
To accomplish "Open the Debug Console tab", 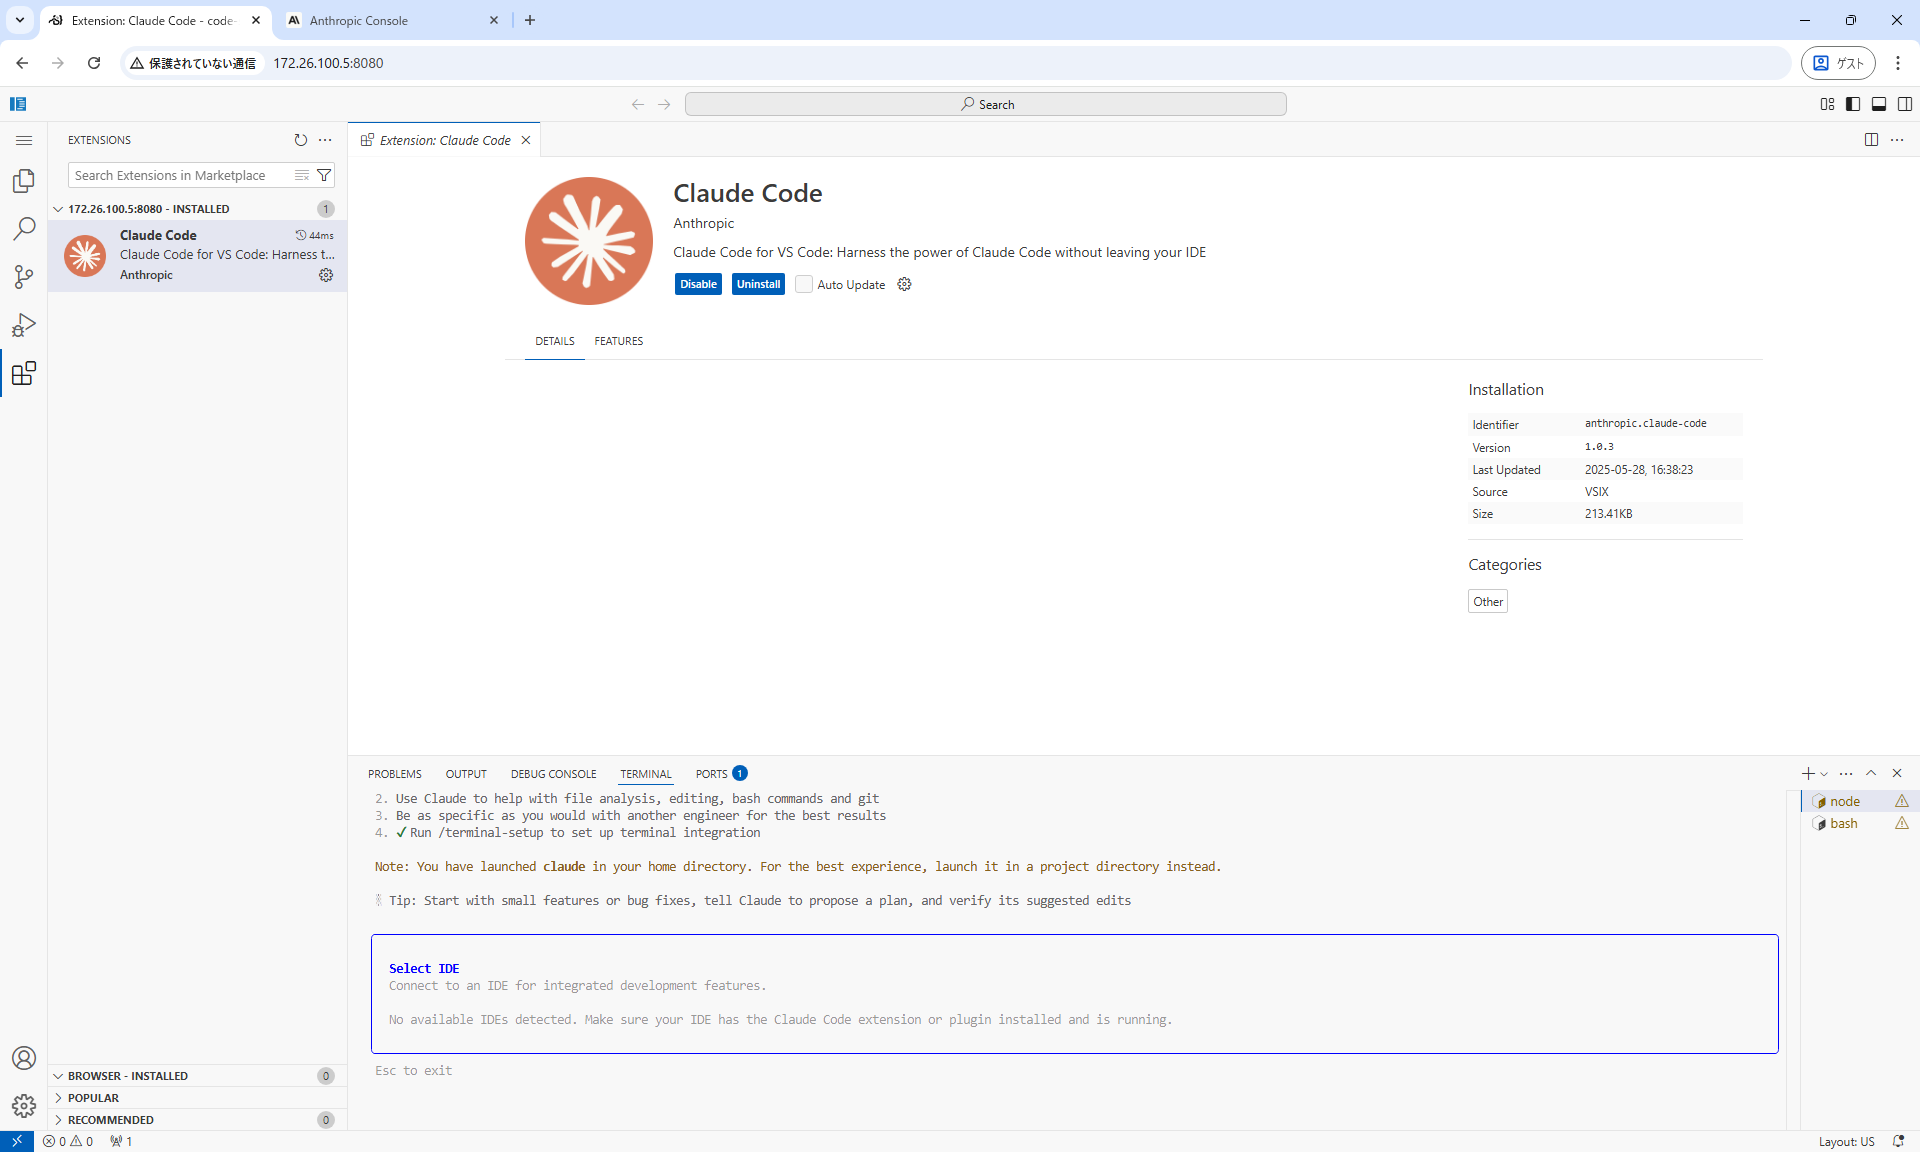I will (x=554, y=774).
